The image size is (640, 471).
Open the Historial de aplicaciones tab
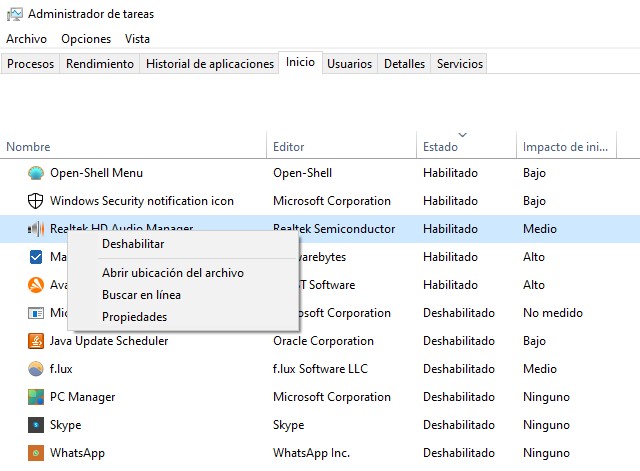210,64
